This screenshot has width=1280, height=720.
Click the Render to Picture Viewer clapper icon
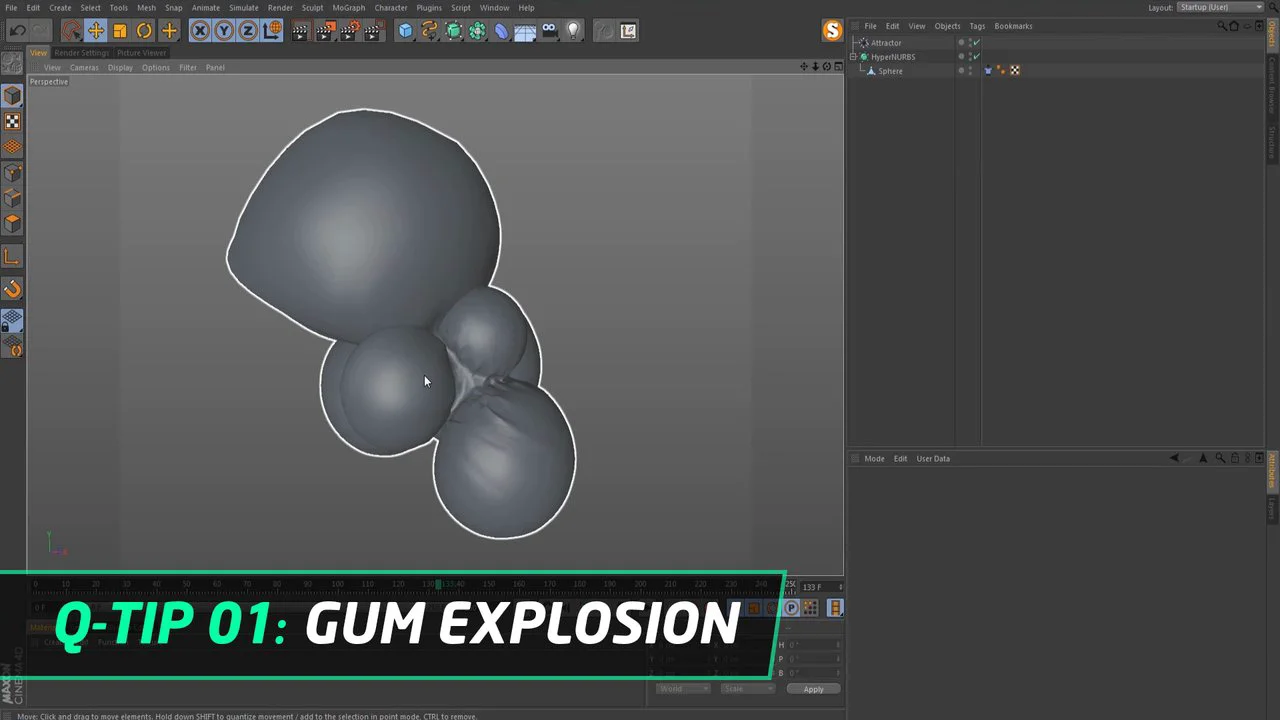point(325,31)
